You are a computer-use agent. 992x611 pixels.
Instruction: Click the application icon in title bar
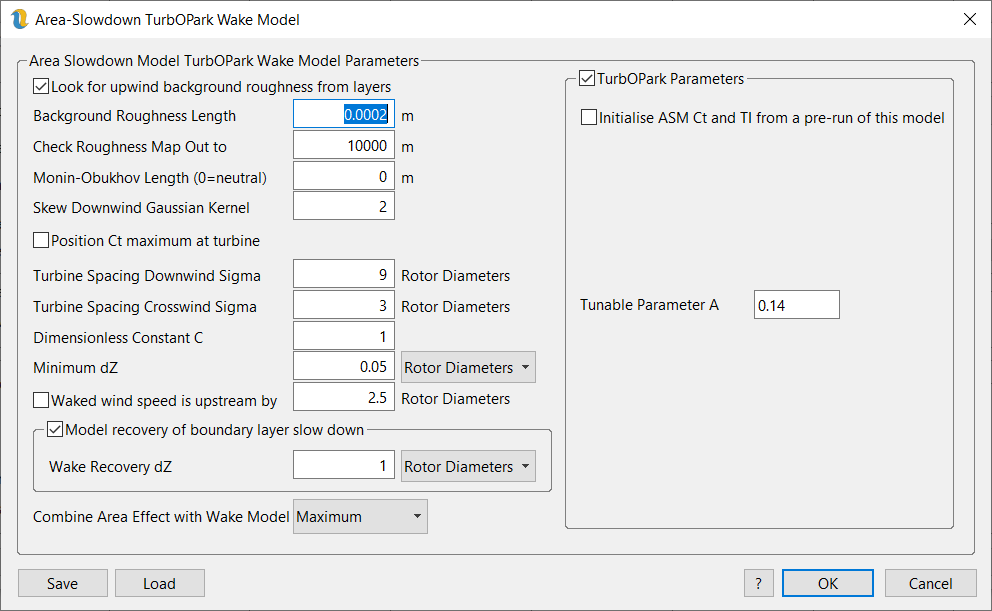tap(19, 20)
